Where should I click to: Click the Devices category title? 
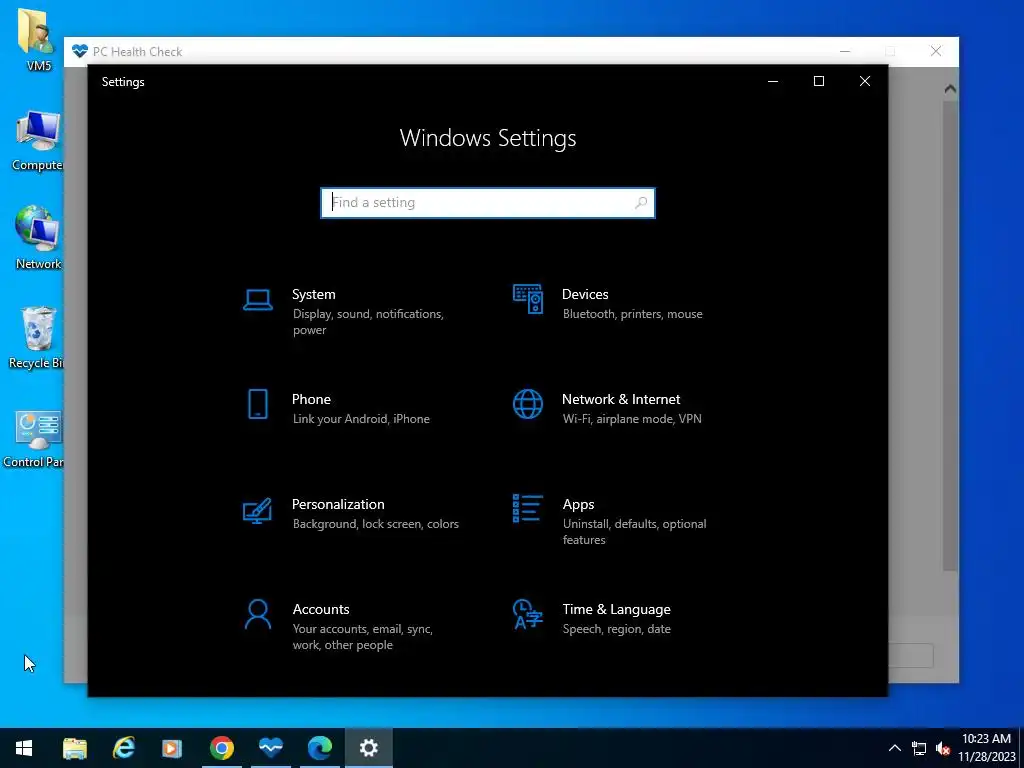(585, 295)
